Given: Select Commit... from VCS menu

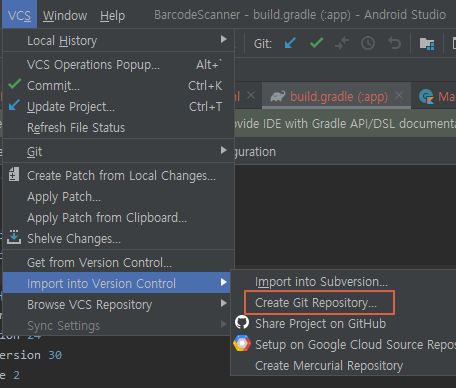Looking at the screenshot, I should click(118, 86).
